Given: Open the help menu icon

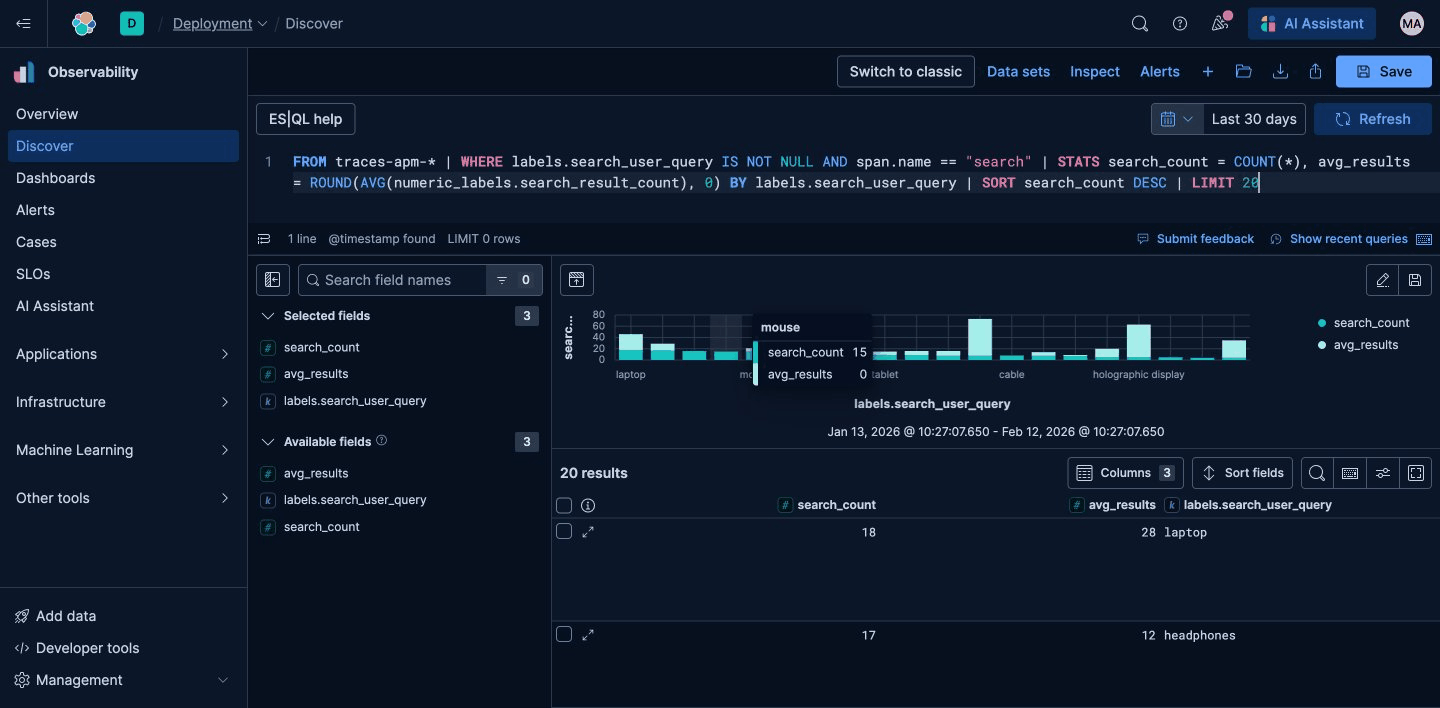Looking at the screenshot, I should (1179, 23).
